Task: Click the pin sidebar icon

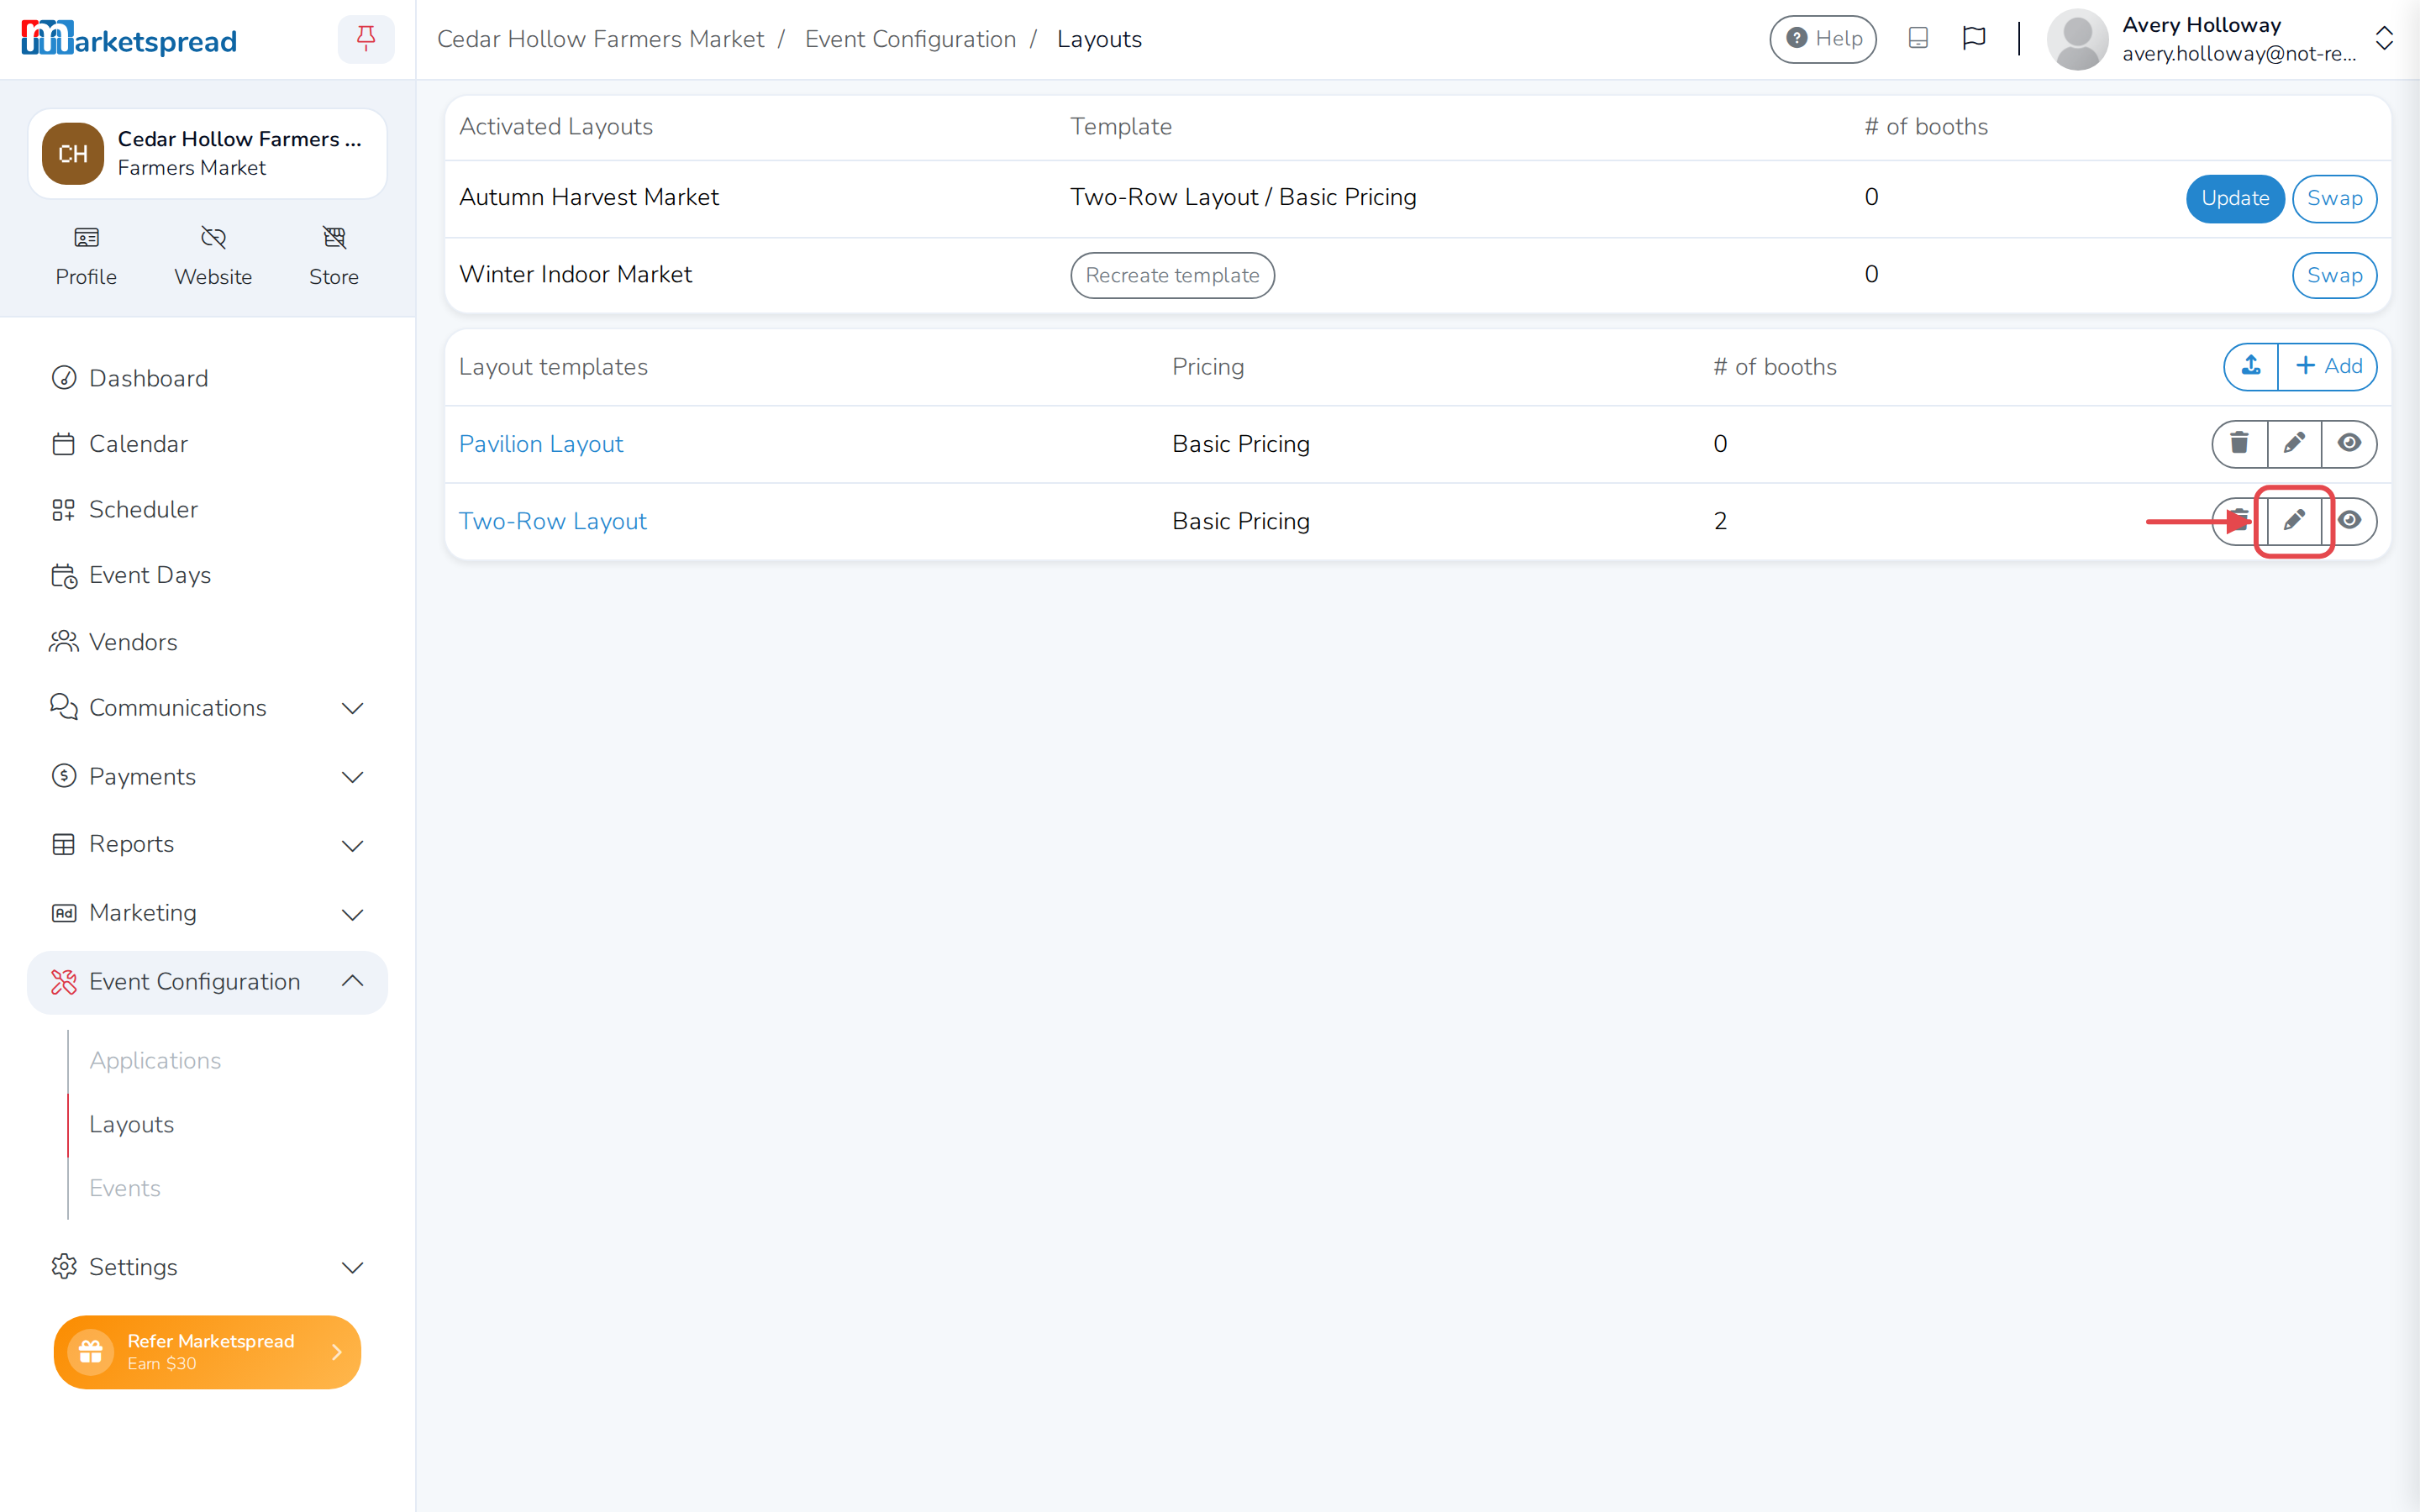Action: pos(366,39)
